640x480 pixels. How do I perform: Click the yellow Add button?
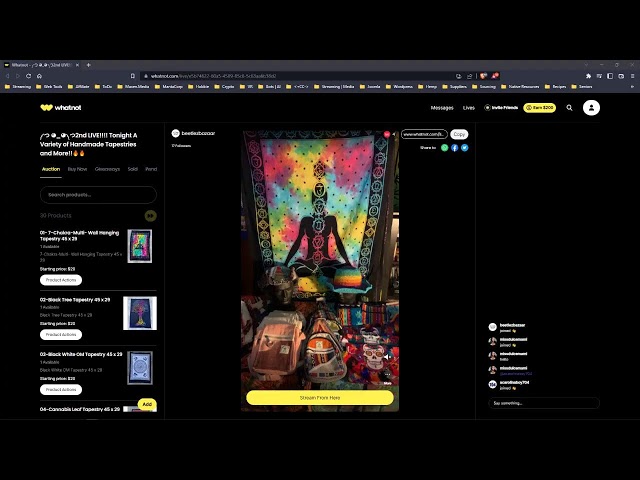tap(147, 404)
